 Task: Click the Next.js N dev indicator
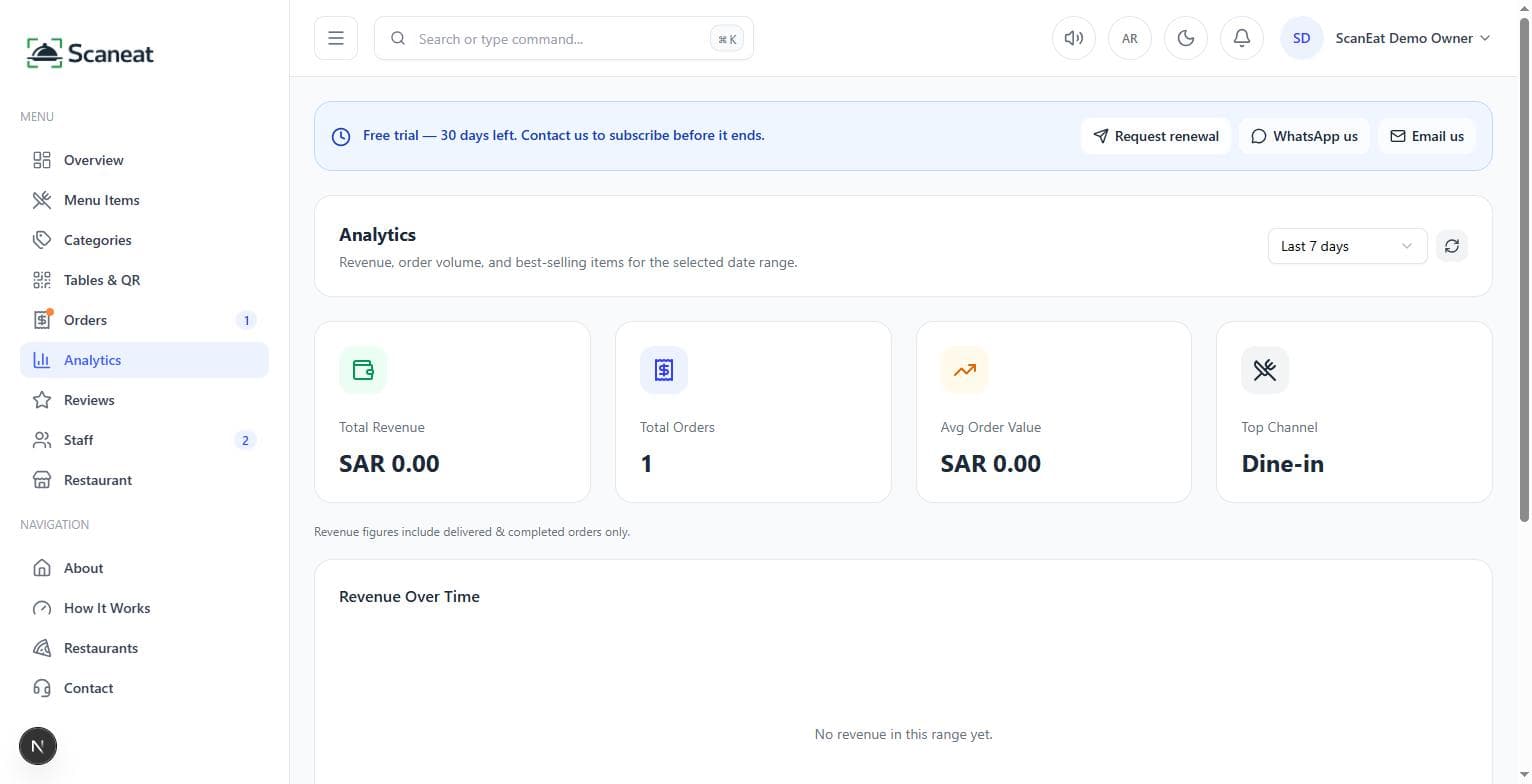pyautogui.click(x=38, y=746)
